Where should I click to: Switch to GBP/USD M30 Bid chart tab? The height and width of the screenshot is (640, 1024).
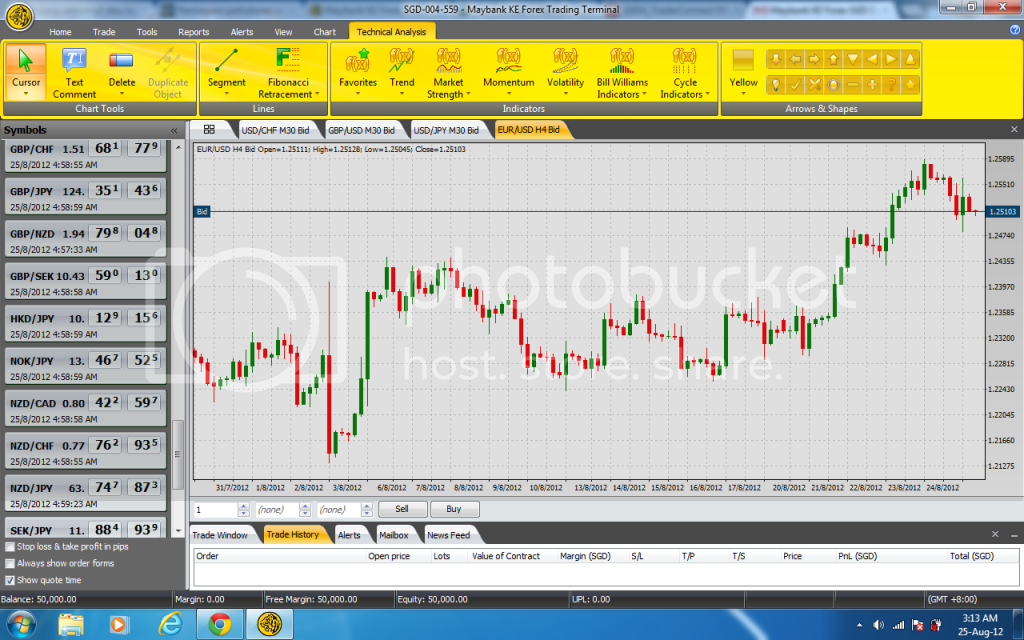361,130
